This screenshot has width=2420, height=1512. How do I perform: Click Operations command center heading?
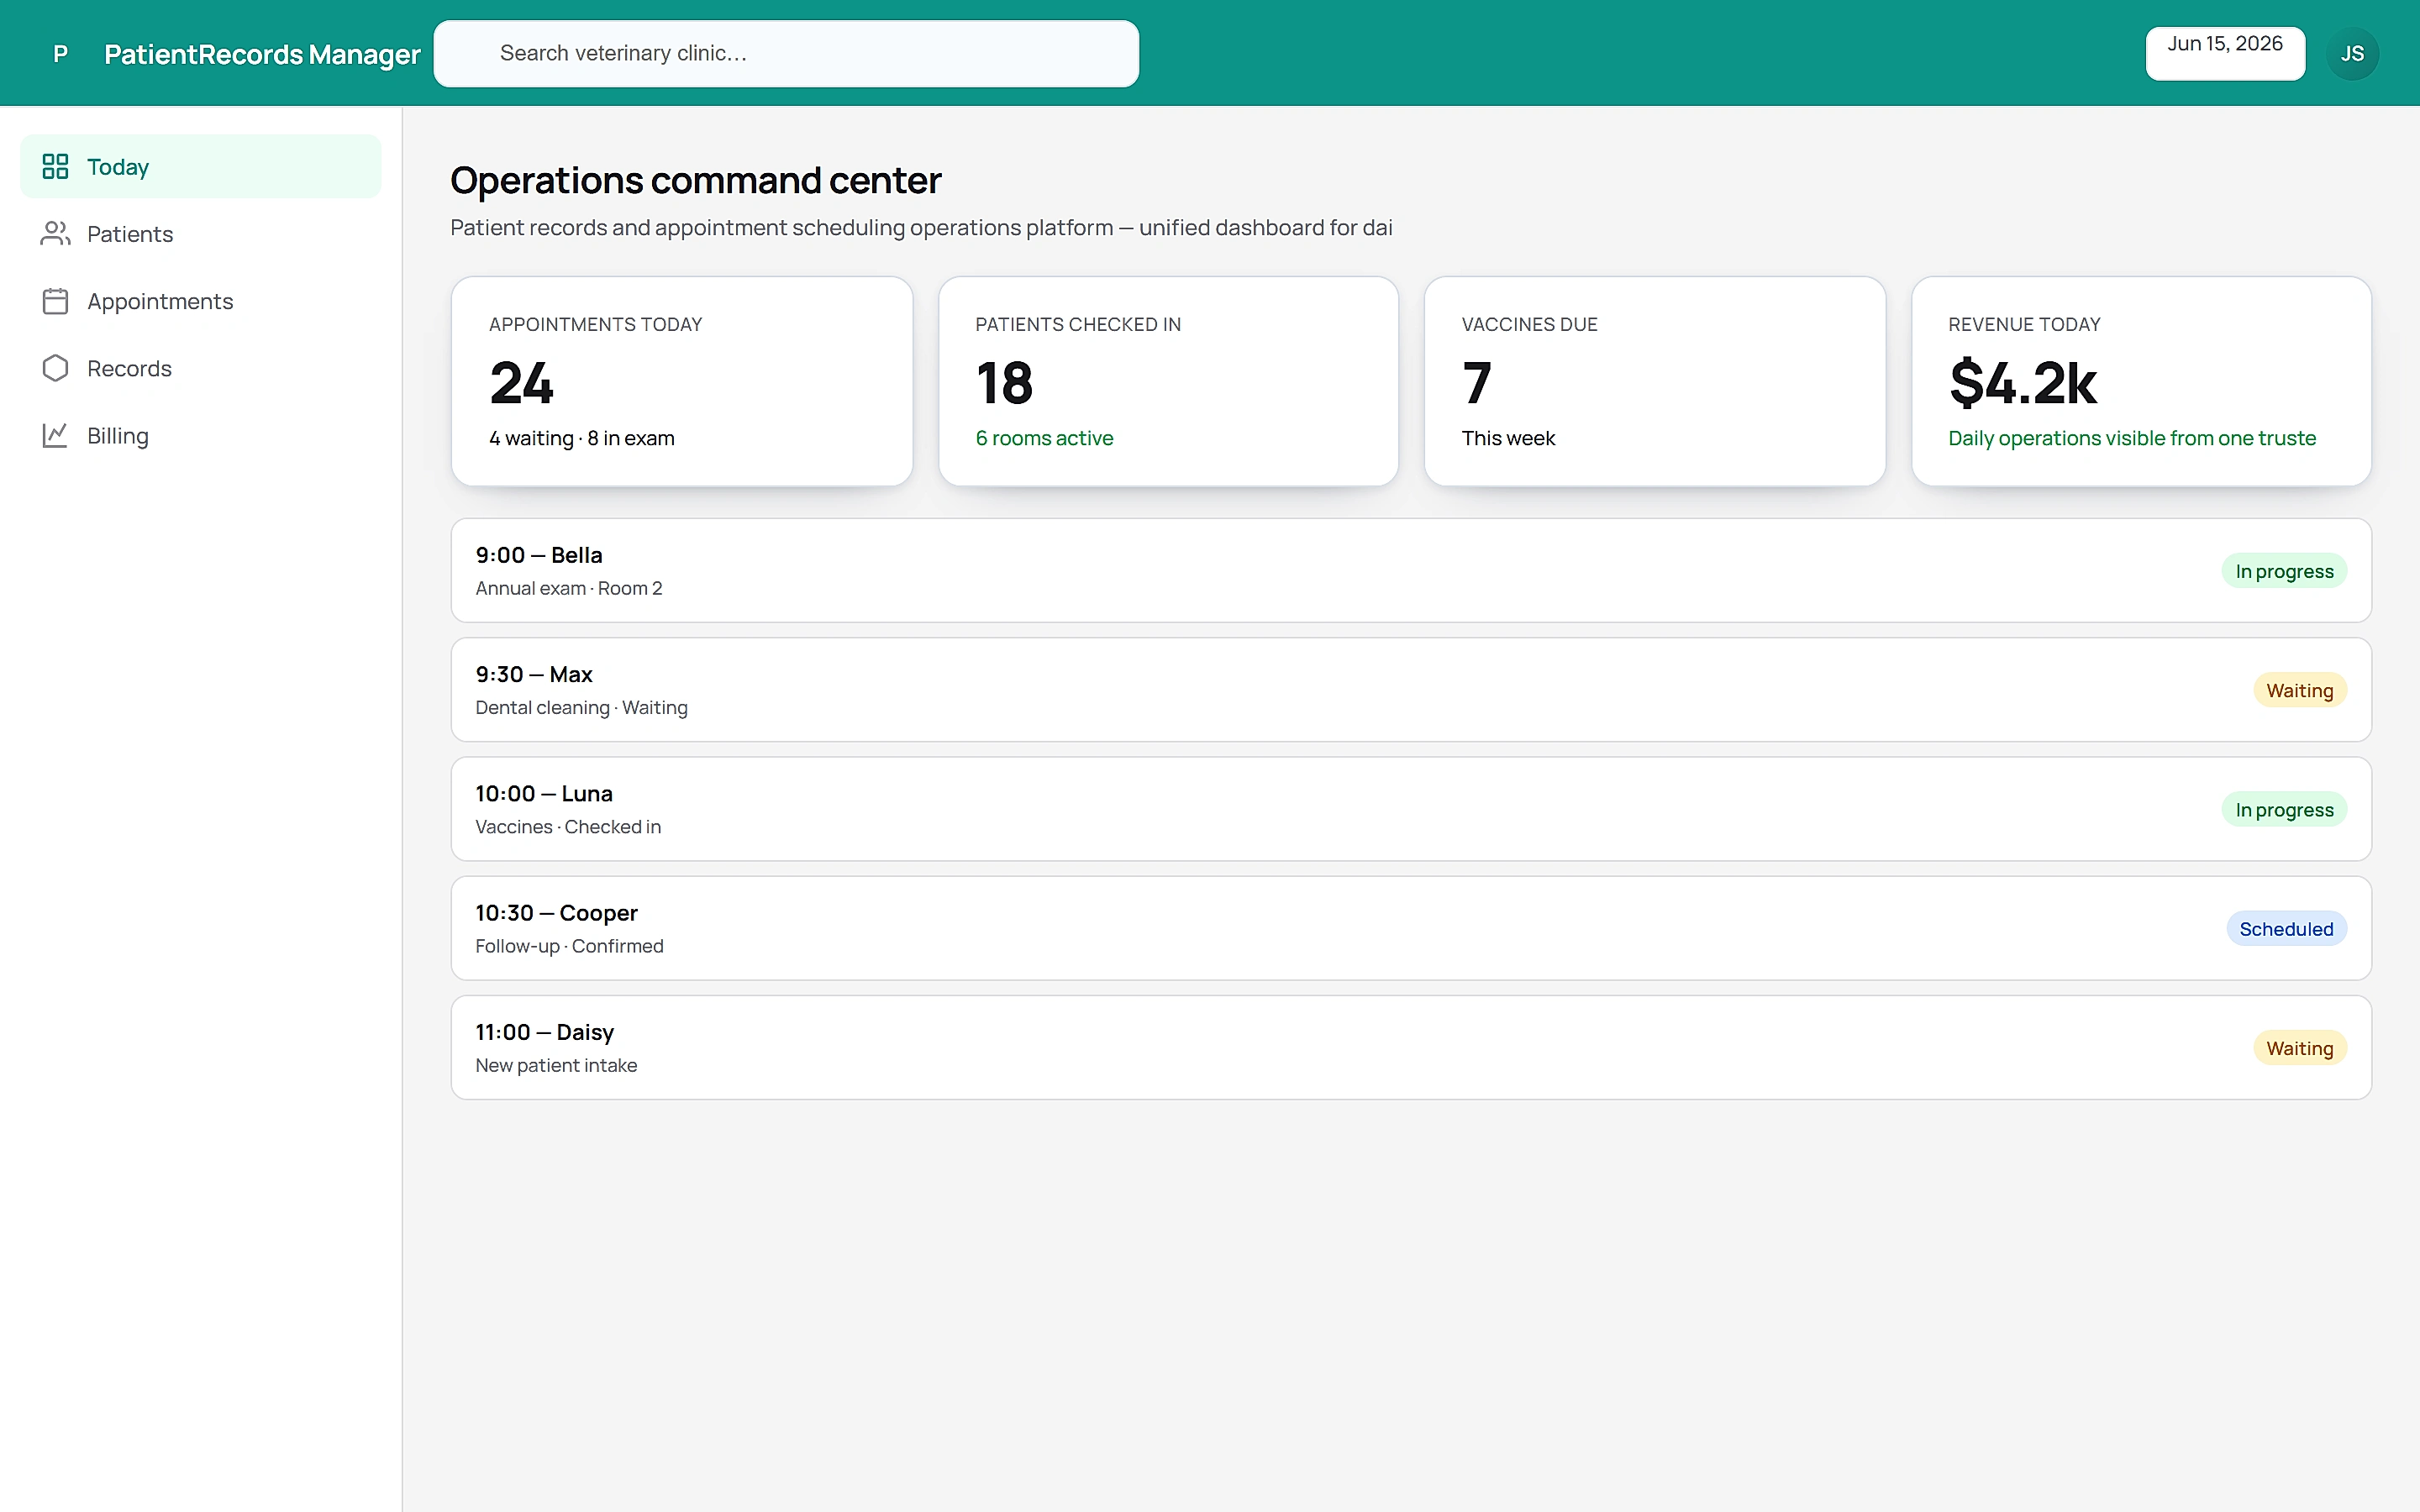pyautogui.click(x=695, y=180)
